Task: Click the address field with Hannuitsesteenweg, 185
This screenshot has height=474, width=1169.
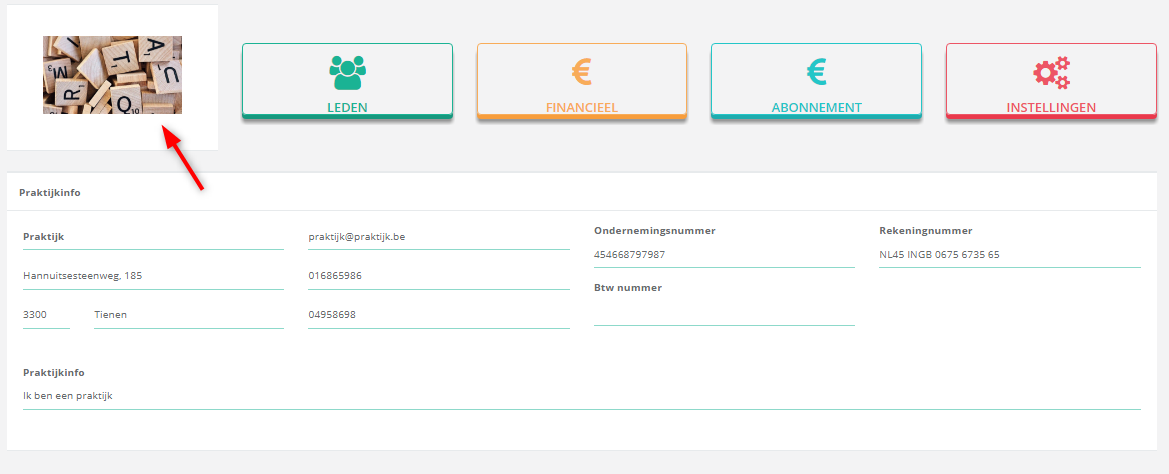Action: click(153, 276)
